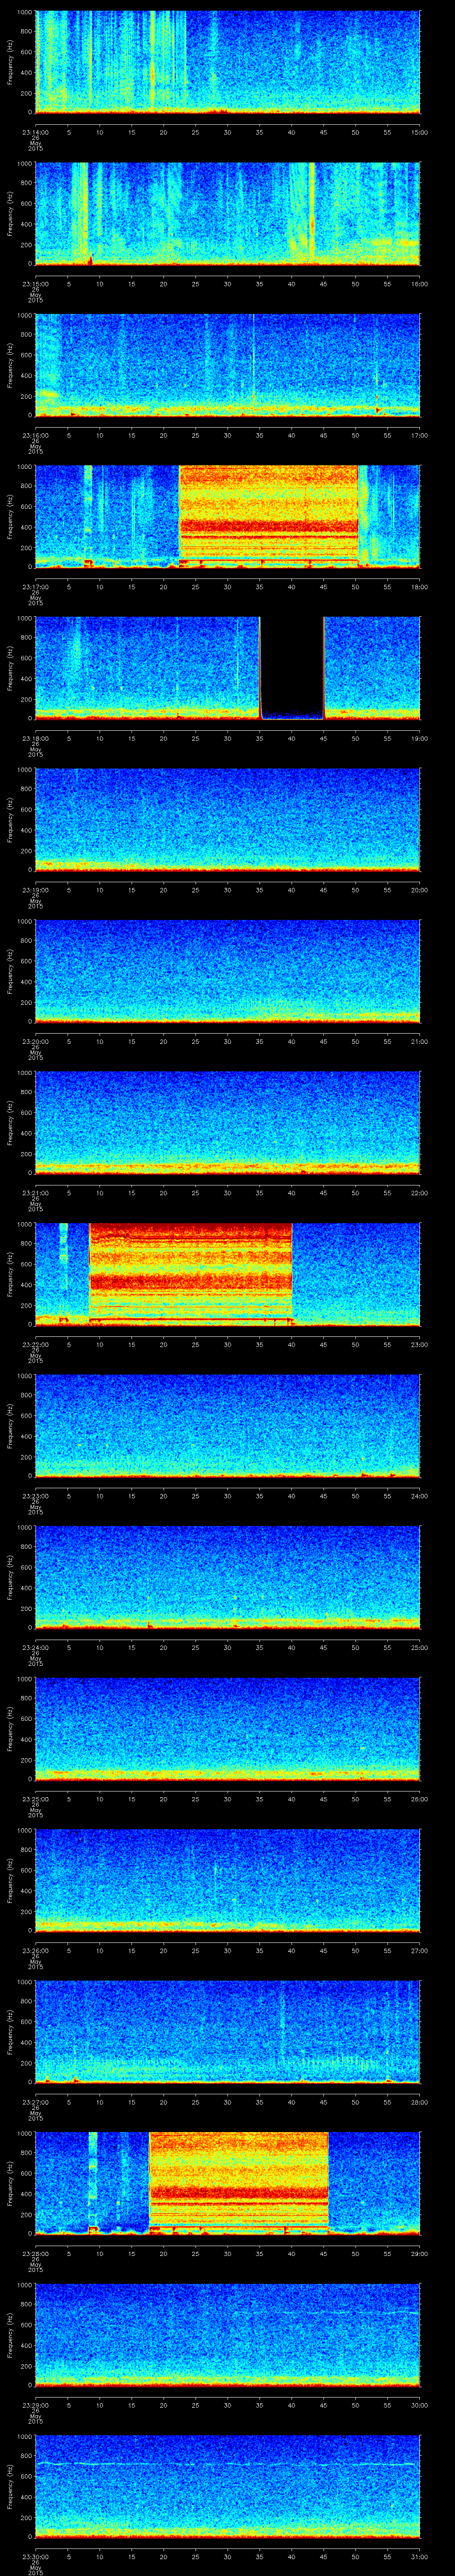Click the "Frequency (Hz)" axis title of the 23:19:00 panel

click(x=10, y=820)
